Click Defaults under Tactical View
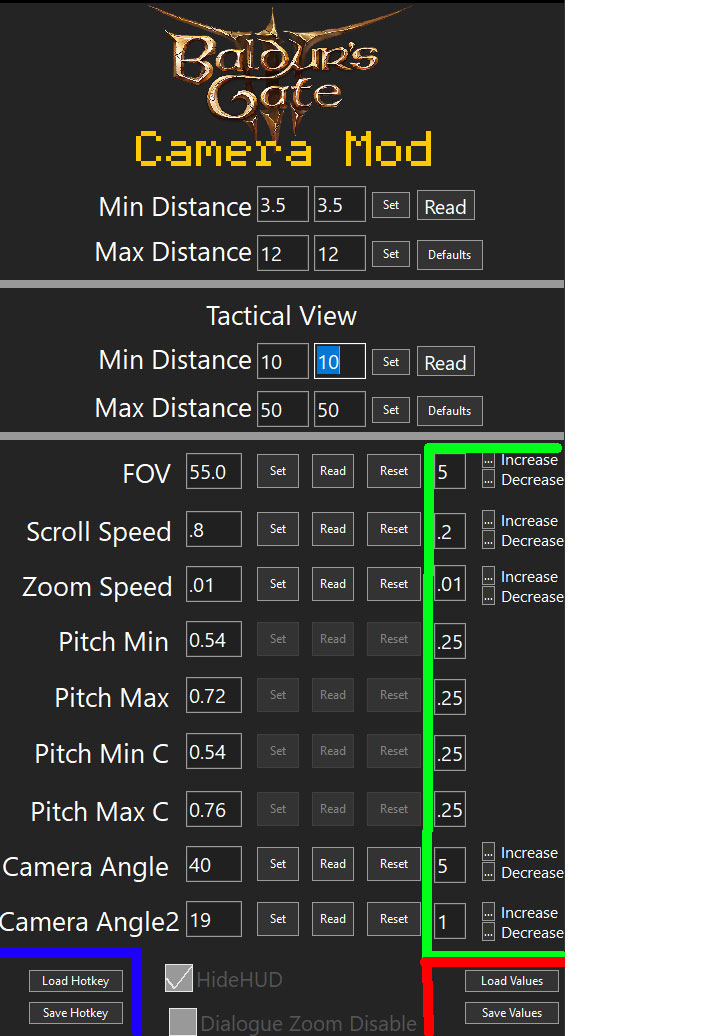720x1036 pixels. pyautogui.click(x=449, y=411)
